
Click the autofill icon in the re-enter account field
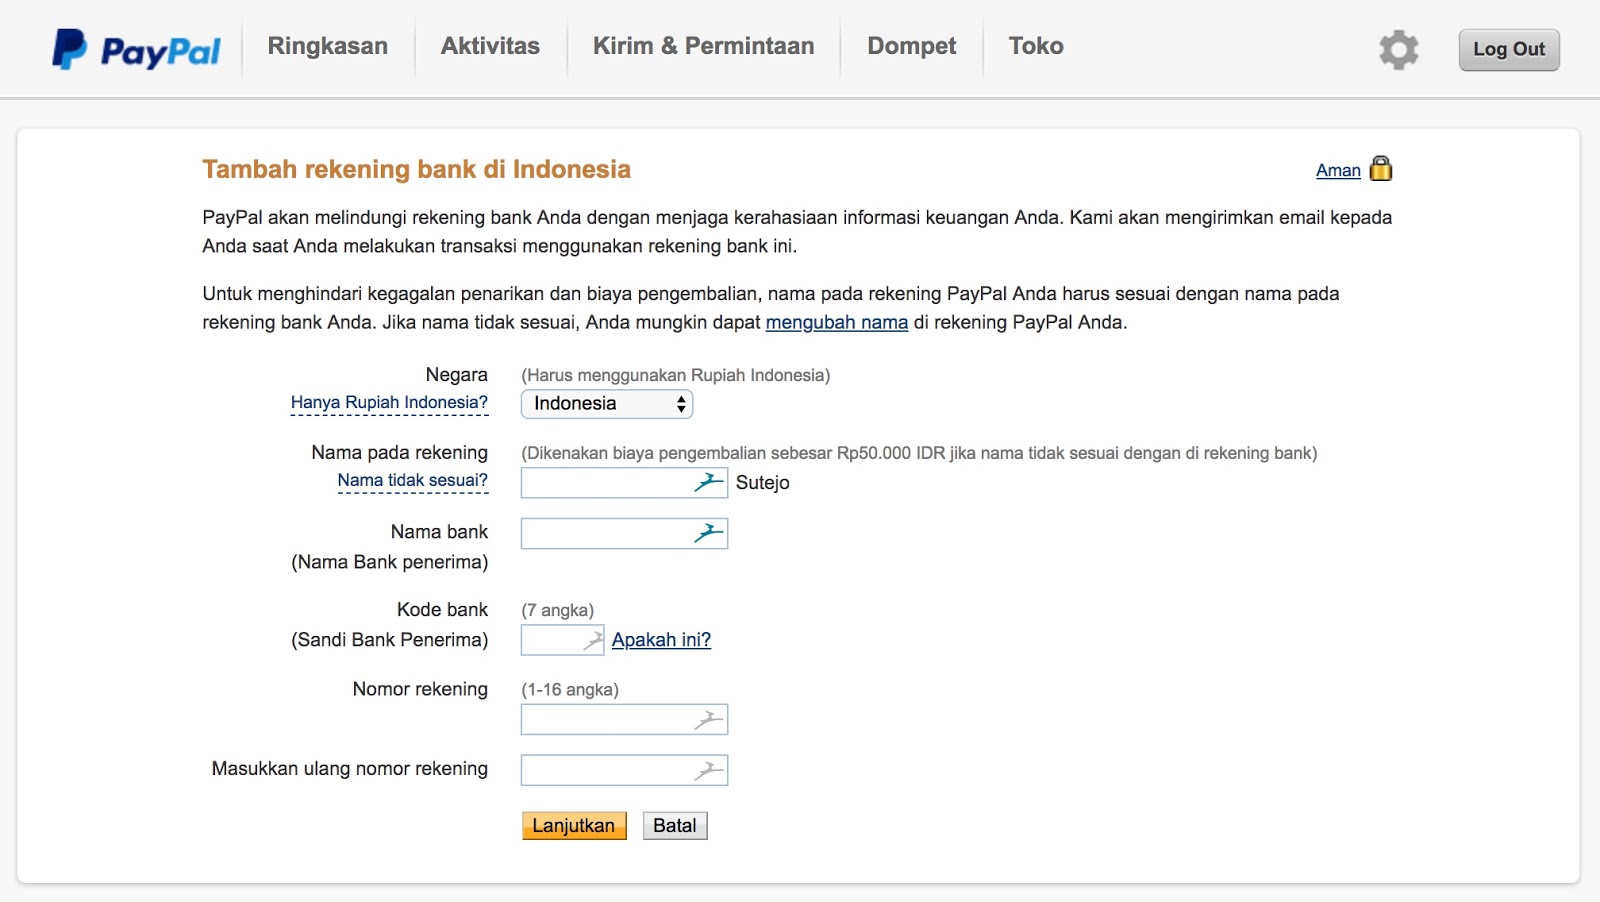coord(708,769)
